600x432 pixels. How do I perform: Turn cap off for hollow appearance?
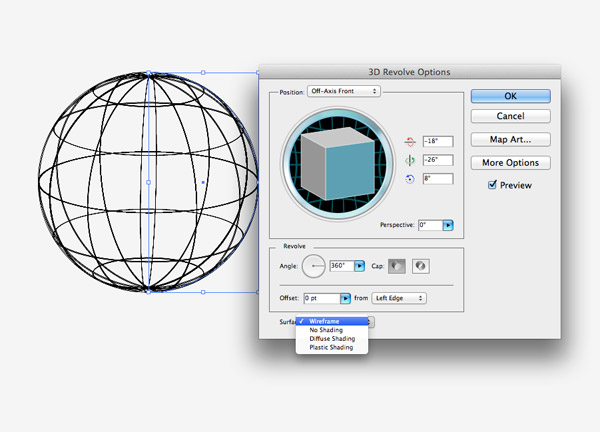420,266
